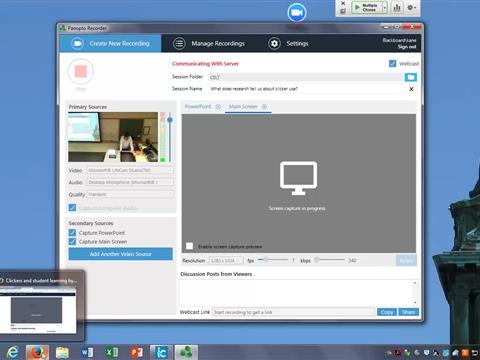
Task: Switch to iClicker in the taskbar
Action: [x=161, y=352]
